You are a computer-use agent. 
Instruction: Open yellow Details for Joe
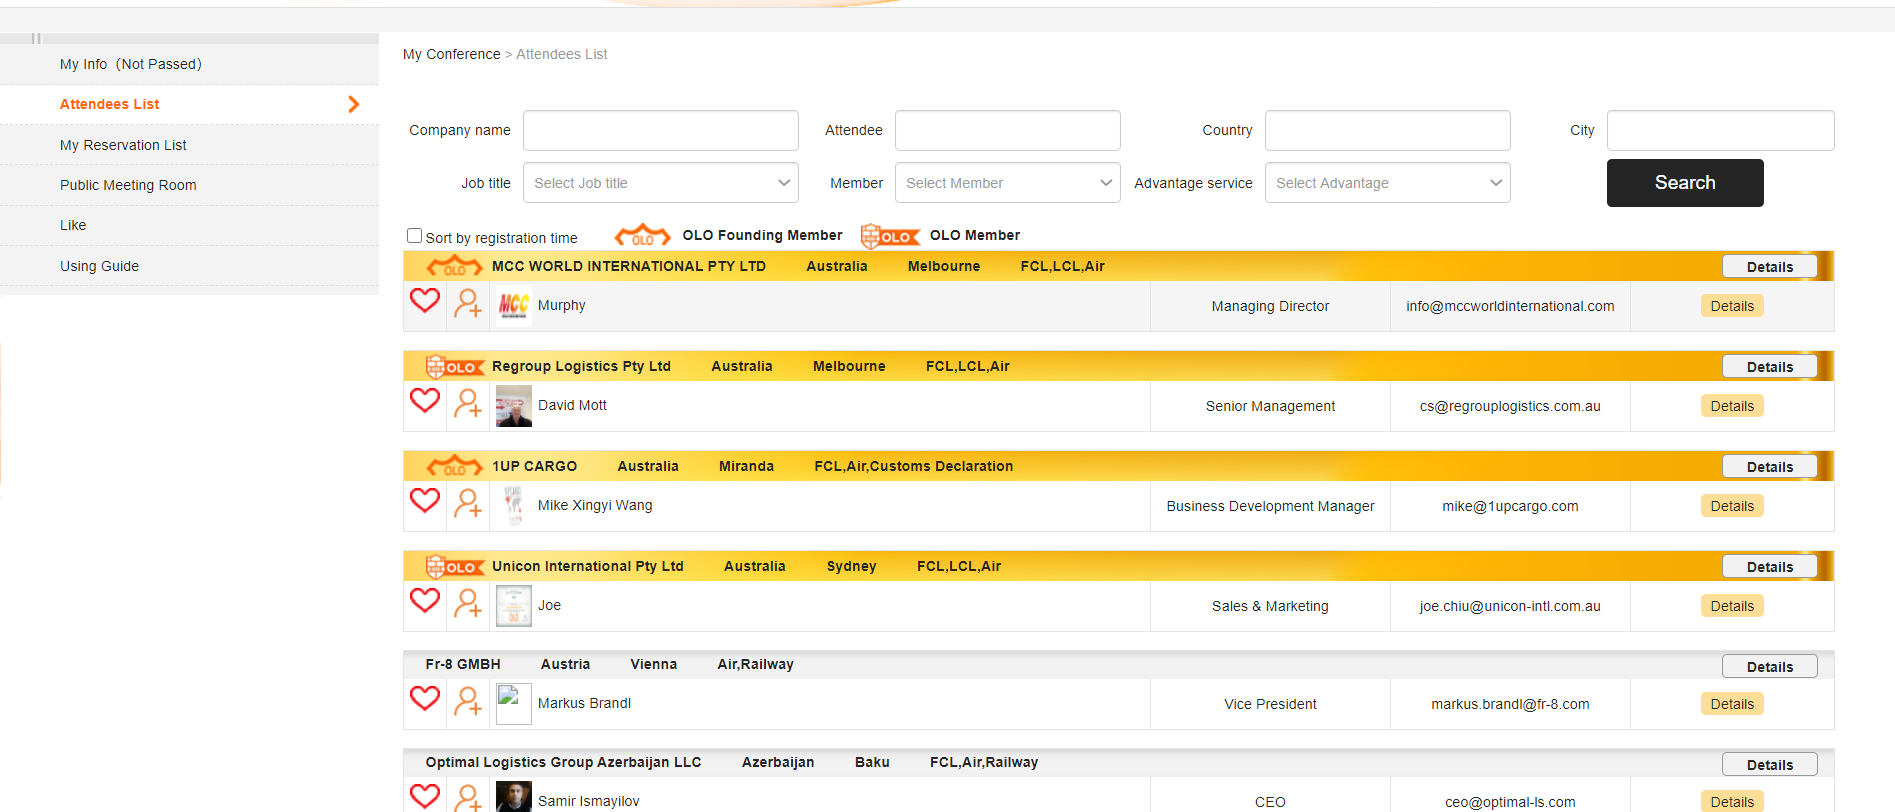pos(1732,606)
